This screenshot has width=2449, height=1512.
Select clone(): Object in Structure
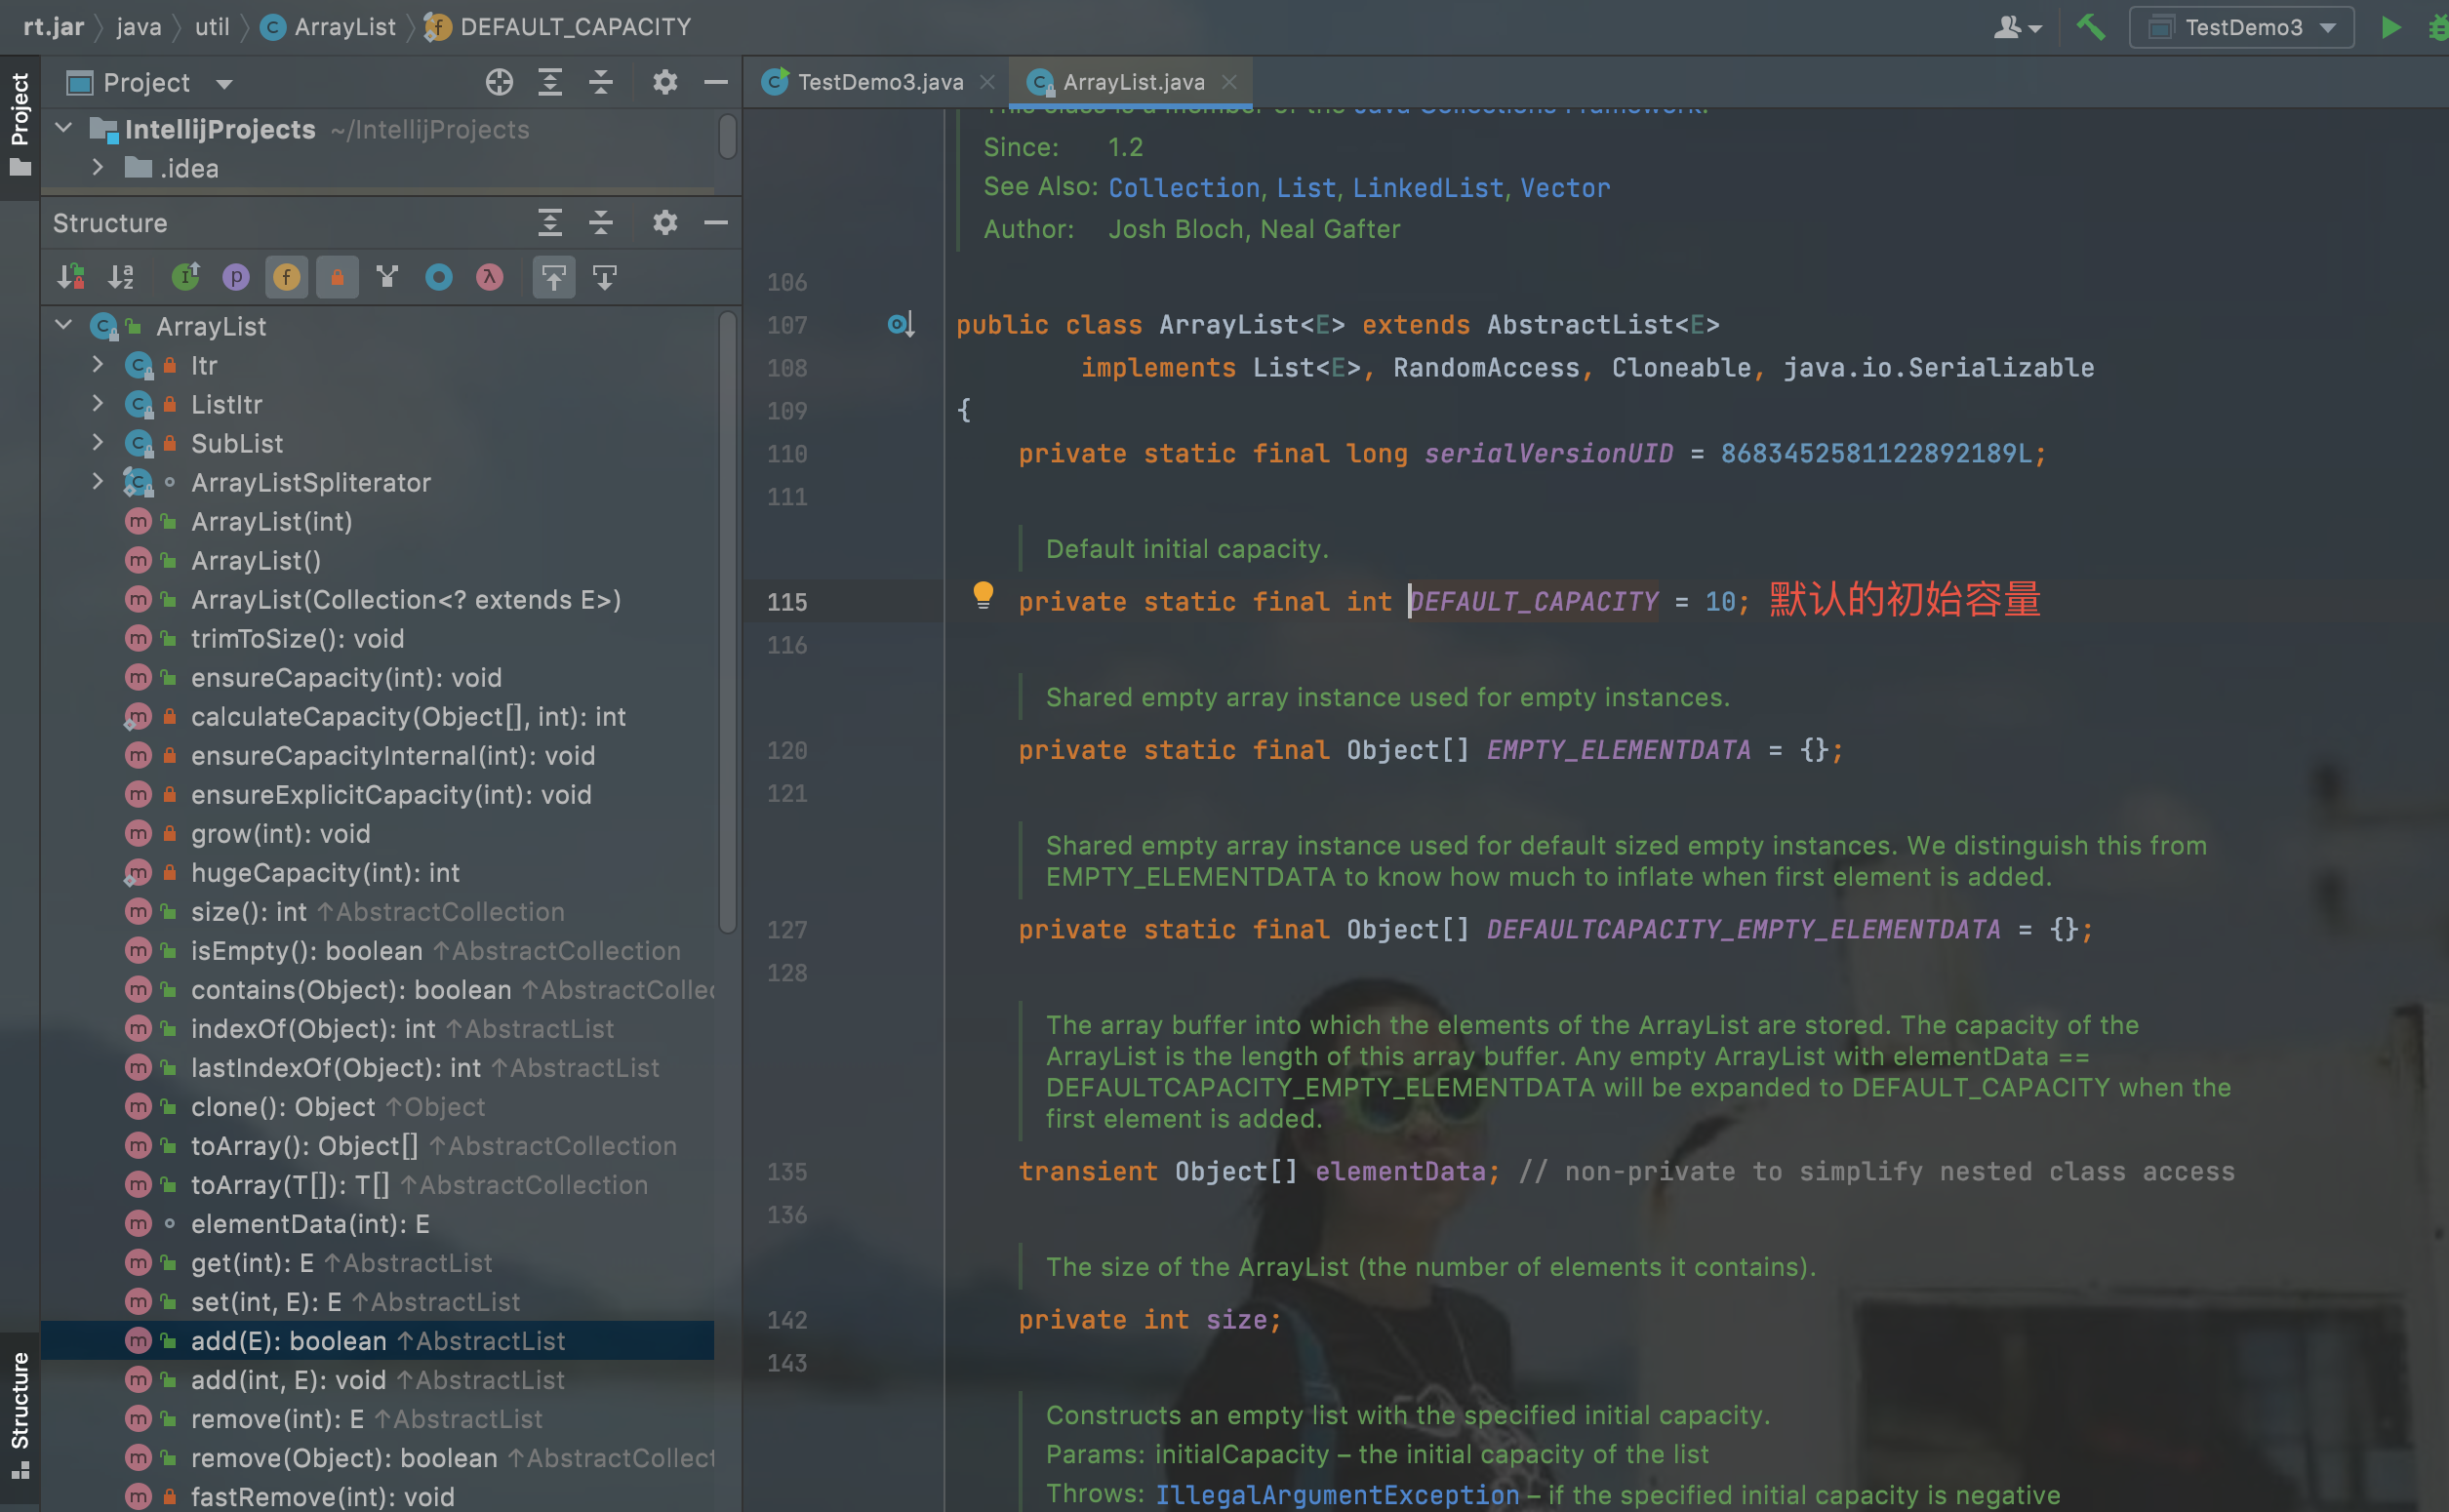pos(283,1106)
